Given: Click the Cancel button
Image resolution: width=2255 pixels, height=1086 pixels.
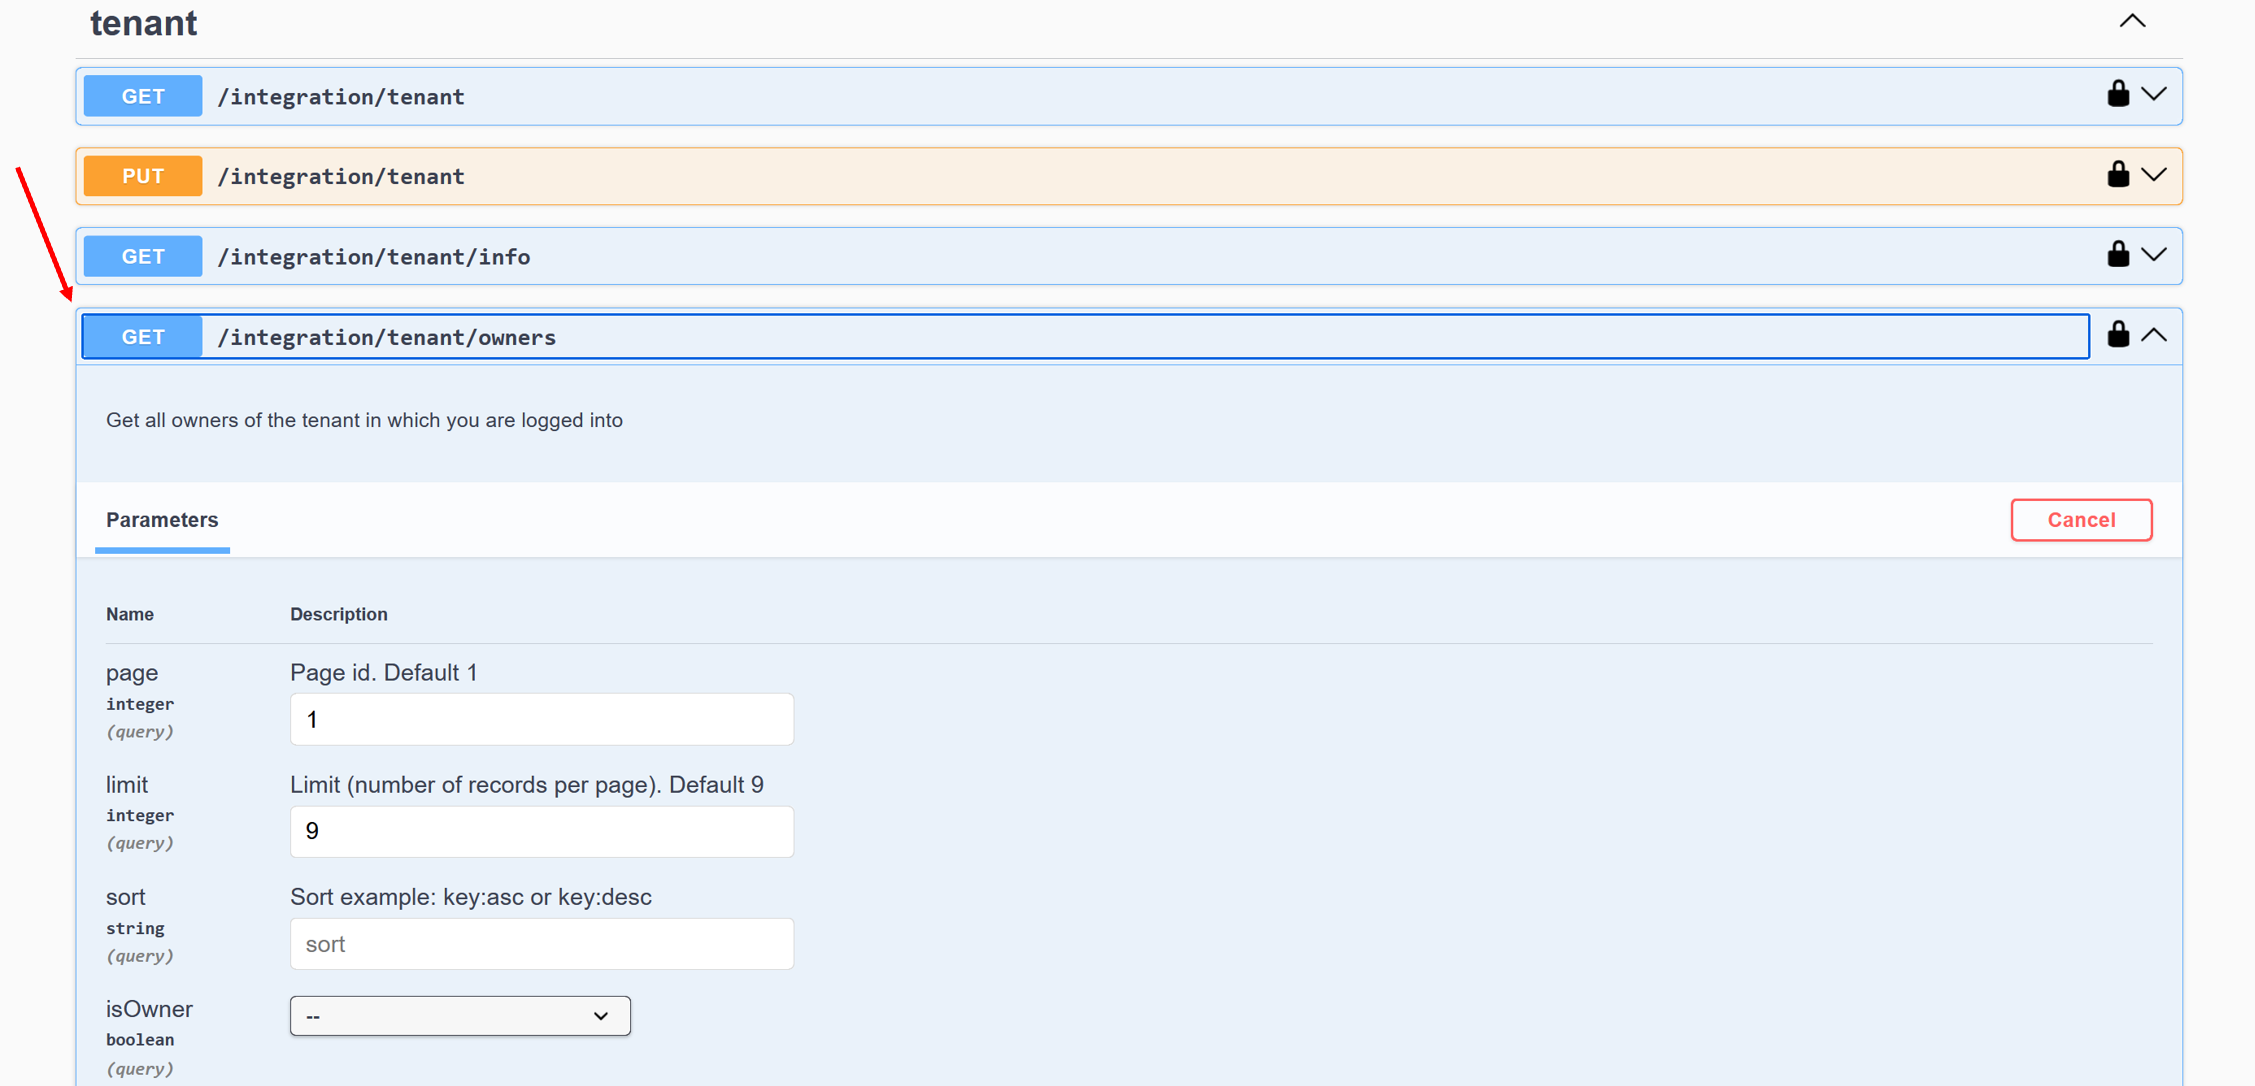Looking at the screenshot, I should (2081, 520).
